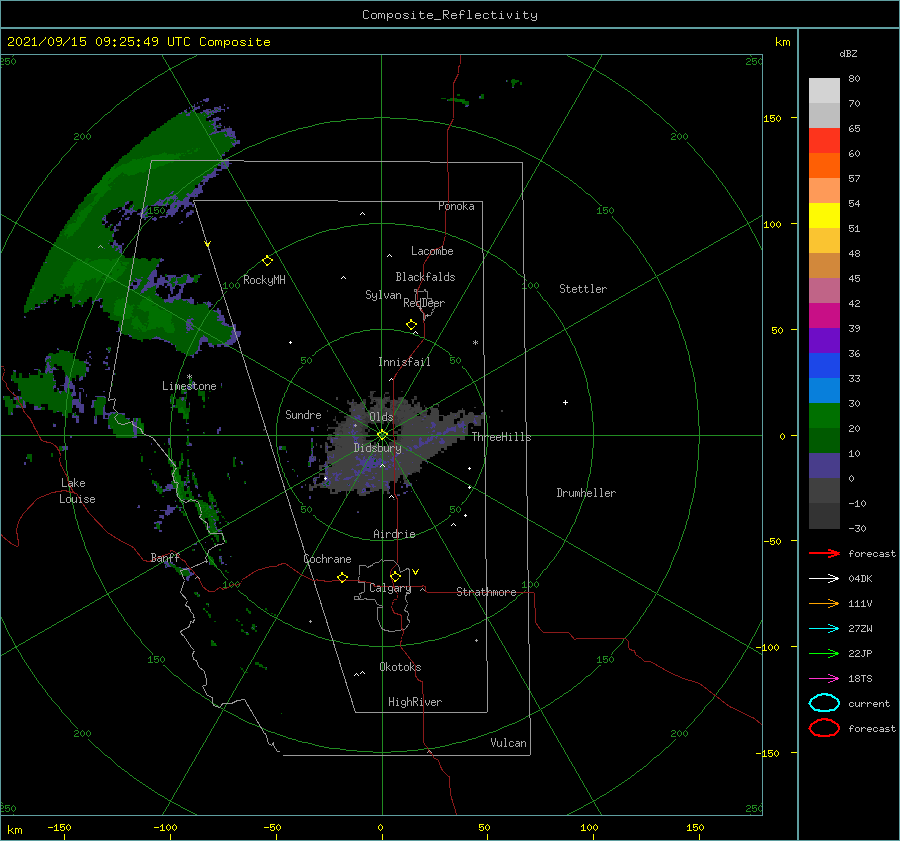Click the -100 tick on bottom axis
The image size is (900, 841).
165,827
